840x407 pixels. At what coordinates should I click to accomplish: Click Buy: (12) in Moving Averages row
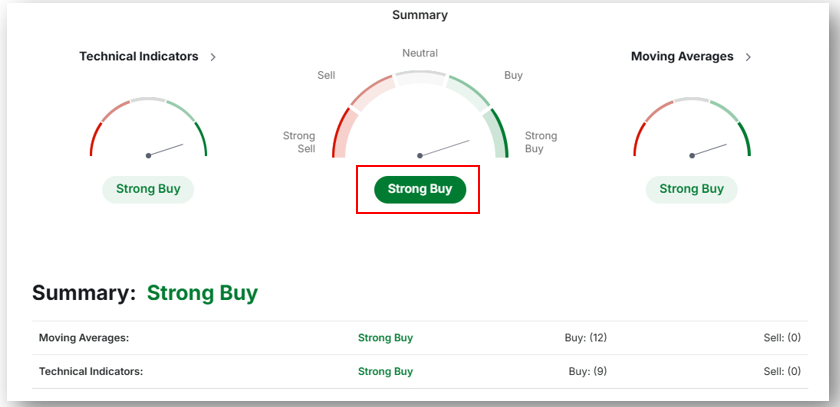(586, 338)
